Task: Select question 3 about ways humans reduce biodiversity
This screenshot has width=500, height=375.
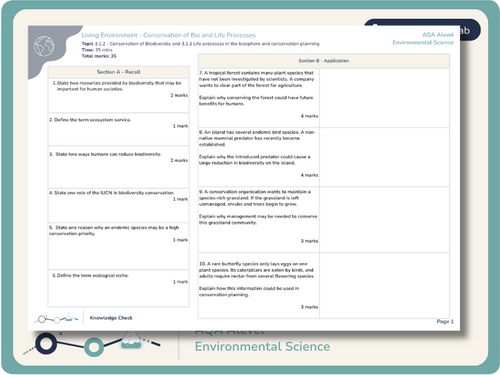Action: click(x=105, y=154)
